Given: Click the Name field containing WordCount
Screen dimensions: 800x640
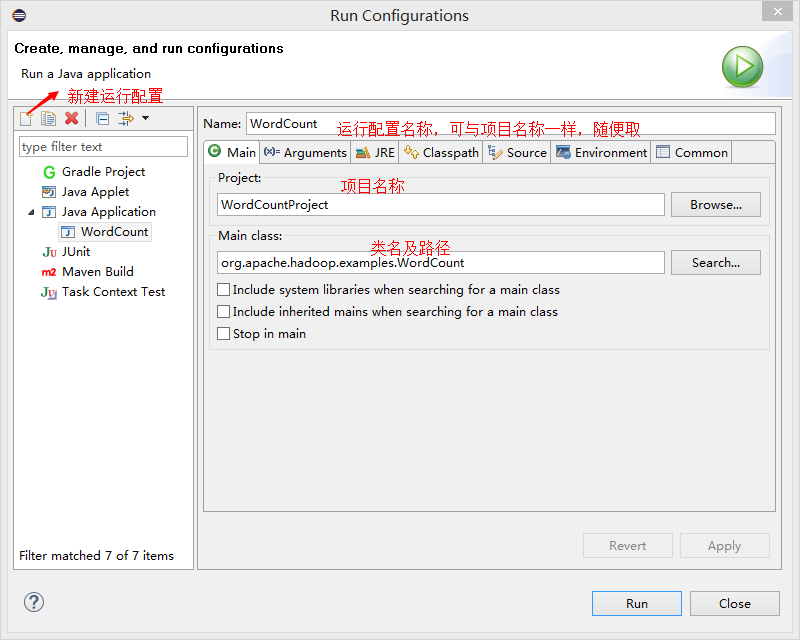Looking at the screenshot, I should pos(511,124).
